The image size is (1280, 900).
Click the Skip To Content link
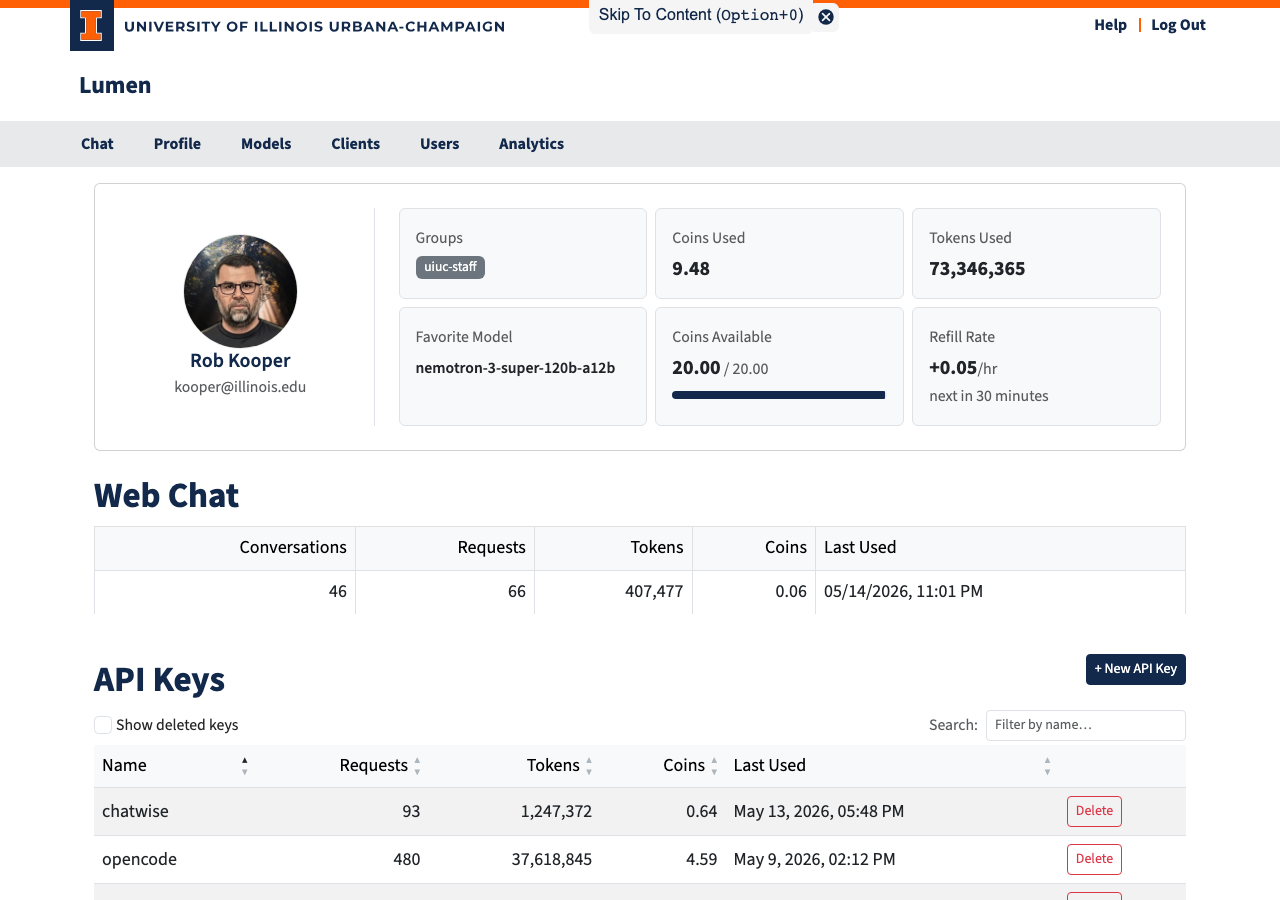click(x=701, y=15)
